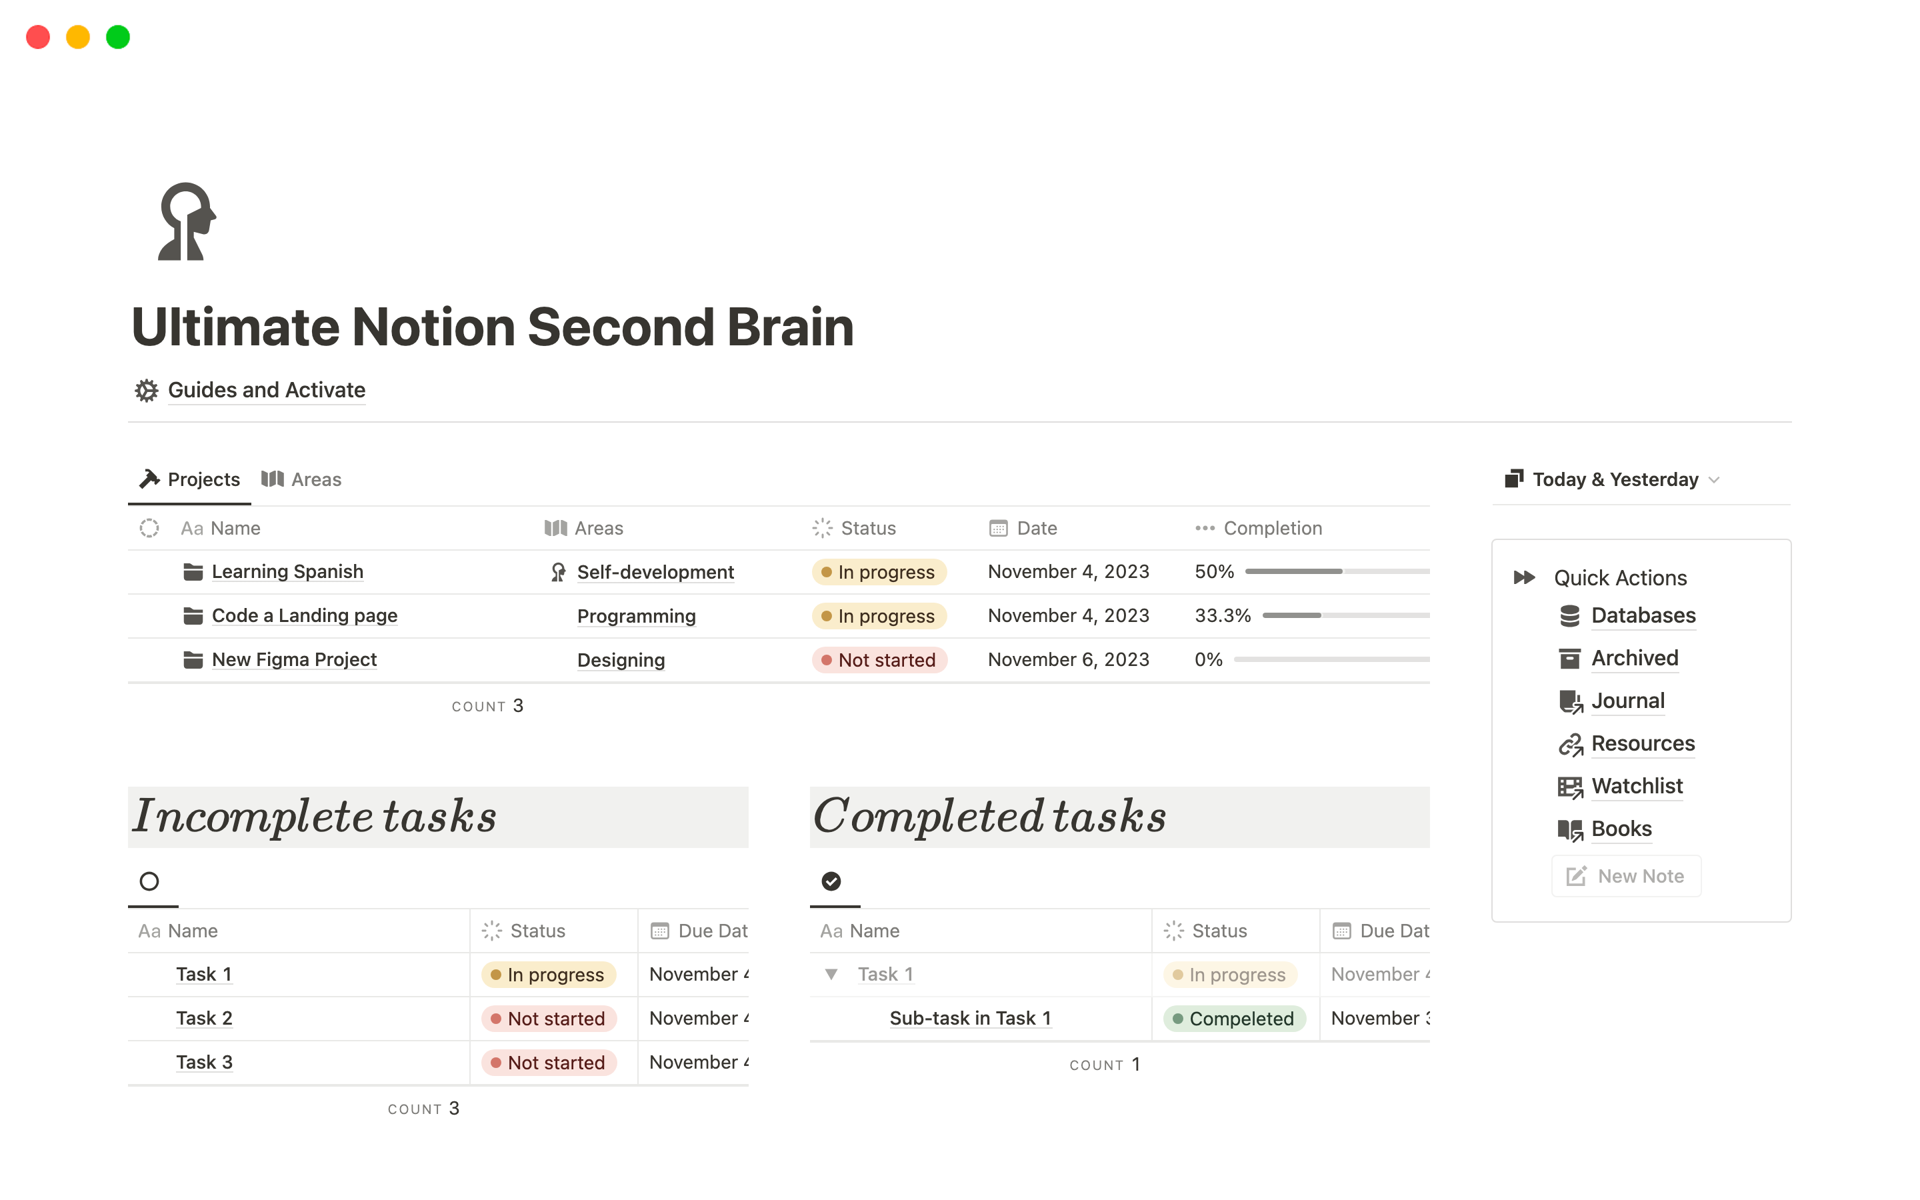Image resolution: width=1920 pixels, height=1200 pixels.
Task: Click the Resources link icon
Action: point(1570,745)
